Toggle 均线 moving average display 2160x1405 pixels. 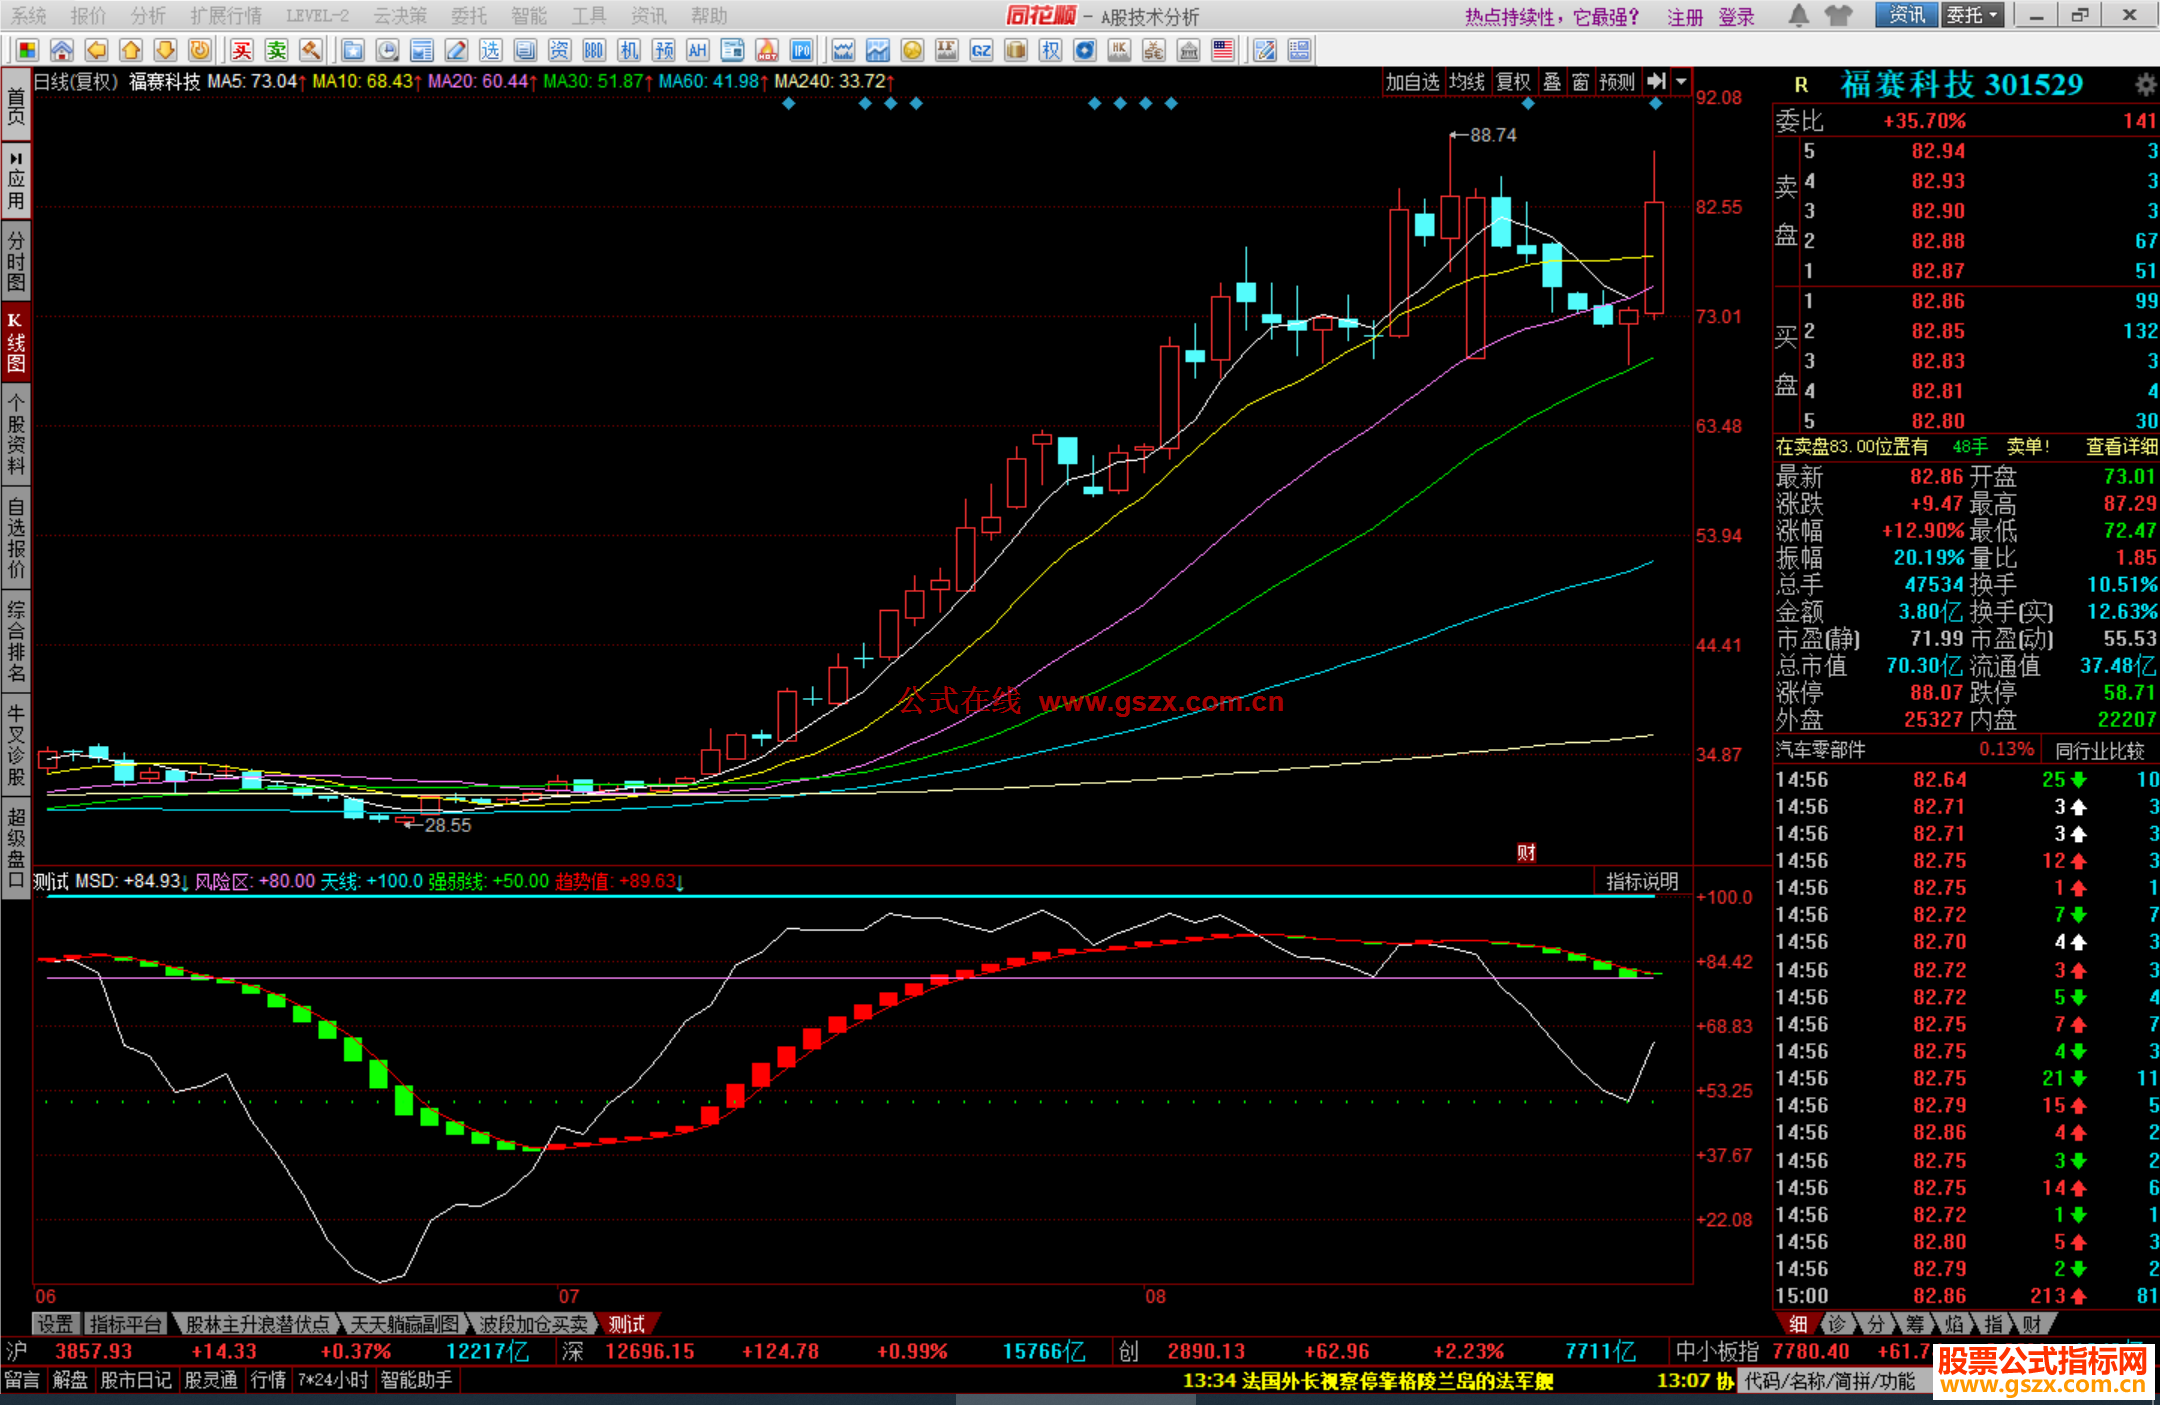pos(1467,82)
